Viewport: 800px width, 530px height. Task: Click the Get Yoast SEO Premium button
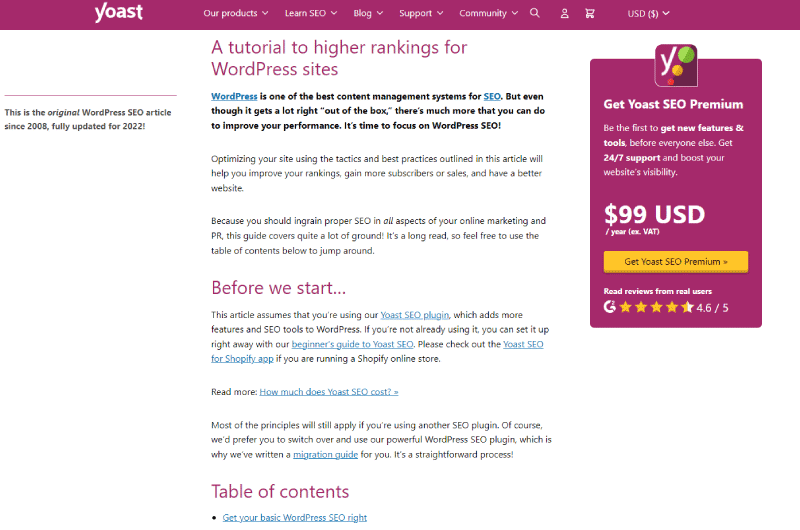676,262
